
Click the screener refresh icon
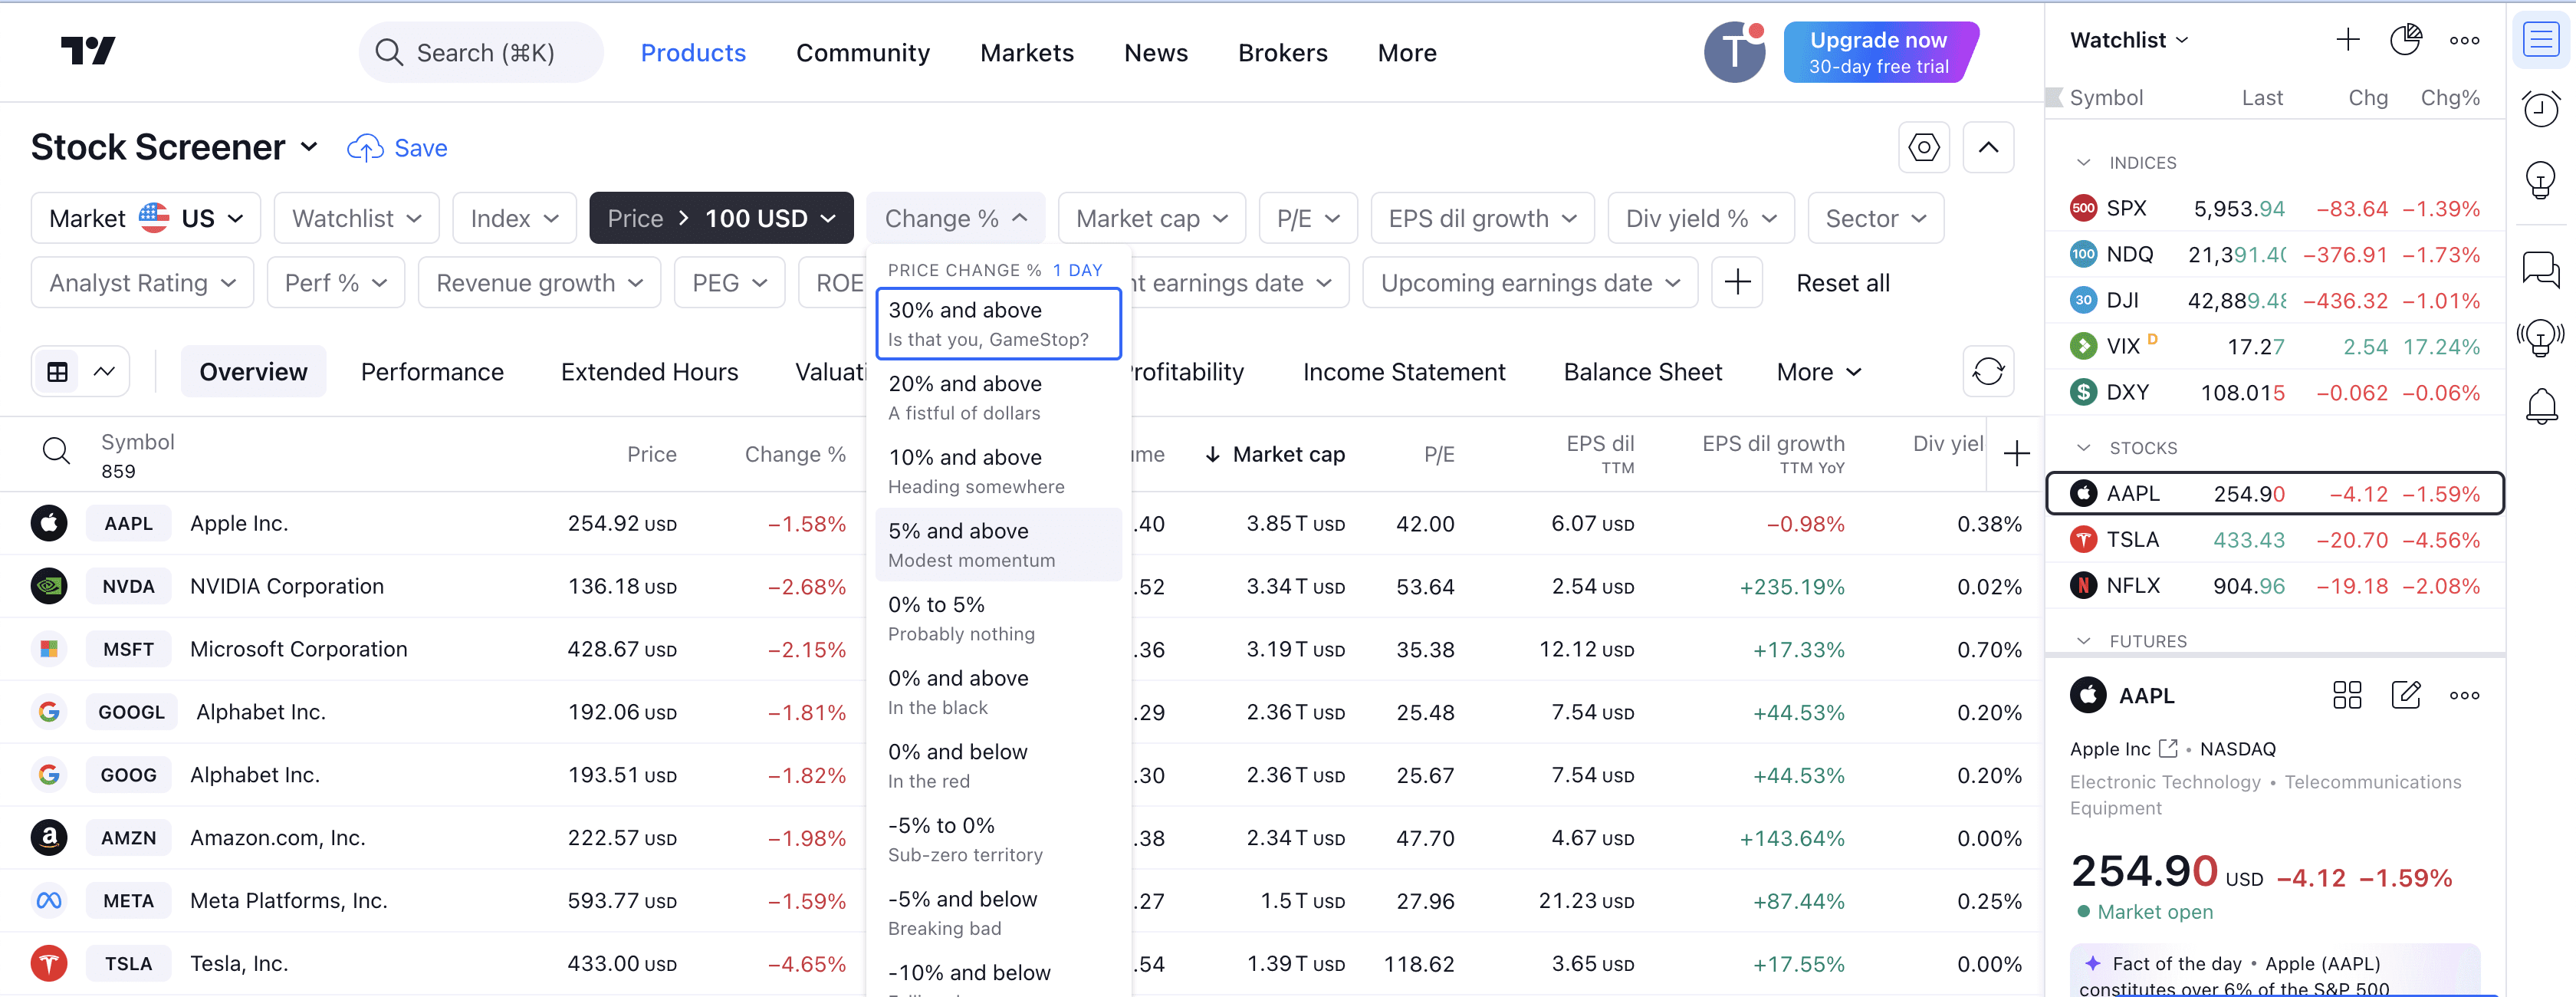pos(1987,372)
